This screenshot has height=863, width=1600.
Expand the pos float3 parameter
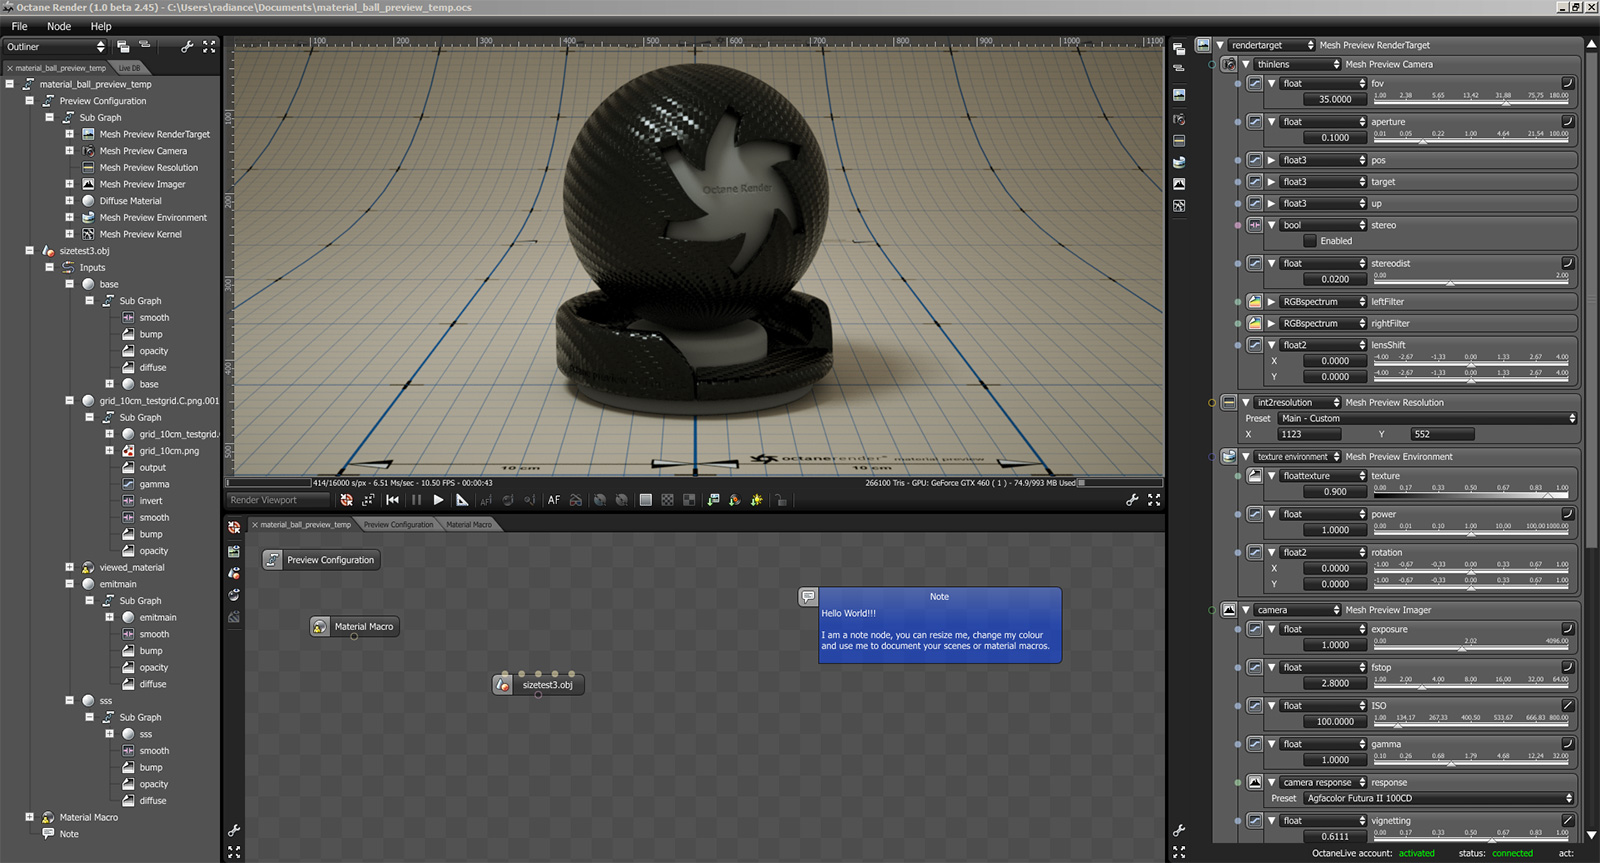tap(1271, 160)
